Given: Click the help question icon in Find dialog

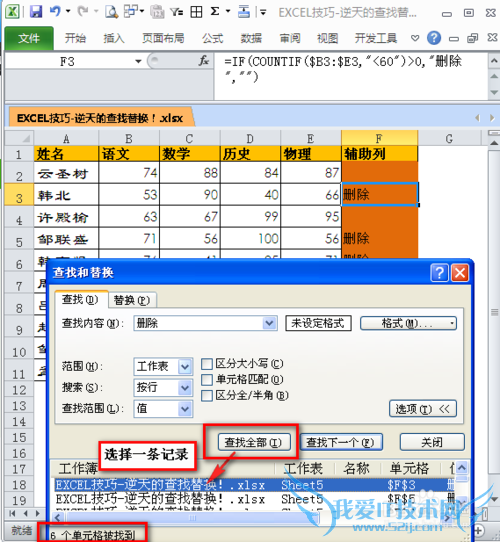Looking at the screenshot, I should (x=439, y=273).
